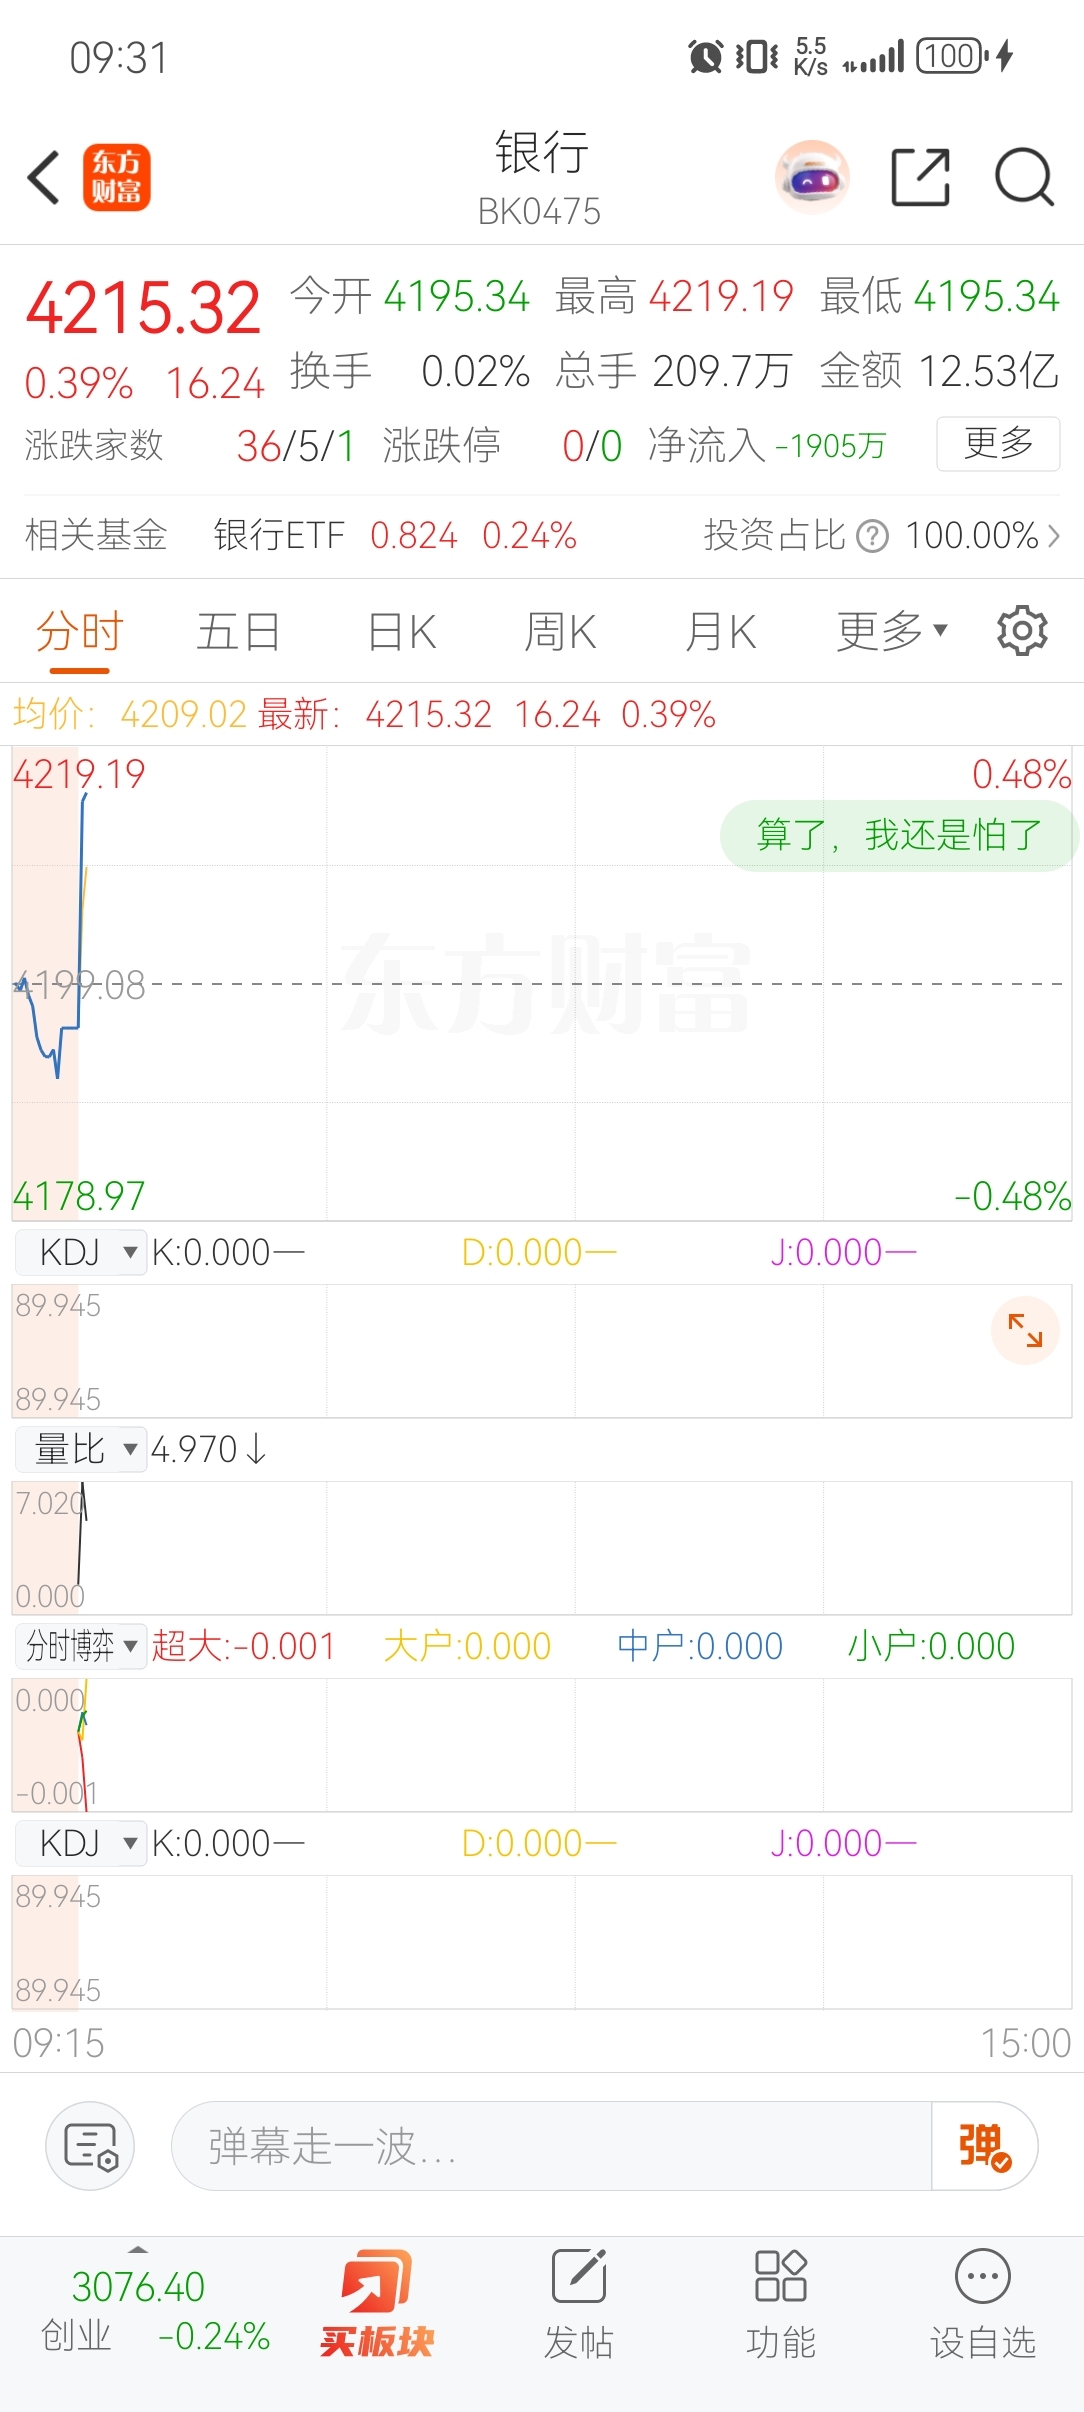Screen dimensions: 1084x2412
Task: Switch to the 五日 tab
Action: (238, 631)
